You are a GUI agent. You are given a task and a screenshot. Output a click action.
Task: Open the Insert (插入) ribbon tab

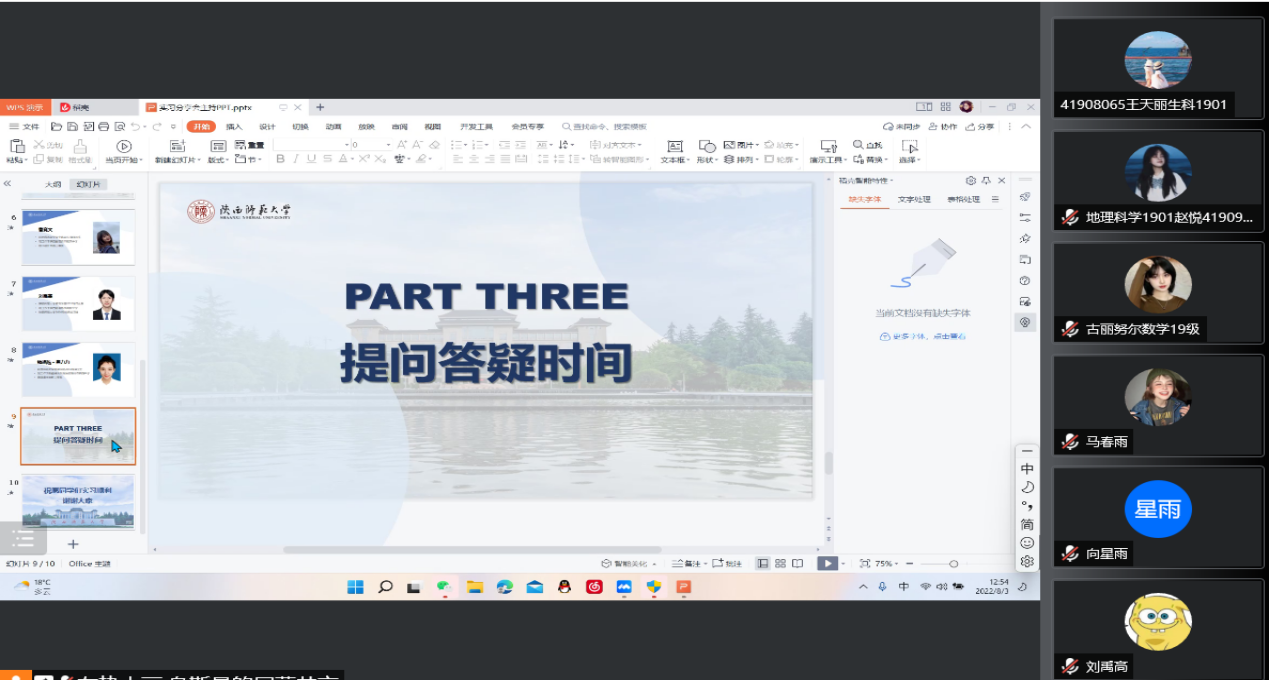[234, 127]
